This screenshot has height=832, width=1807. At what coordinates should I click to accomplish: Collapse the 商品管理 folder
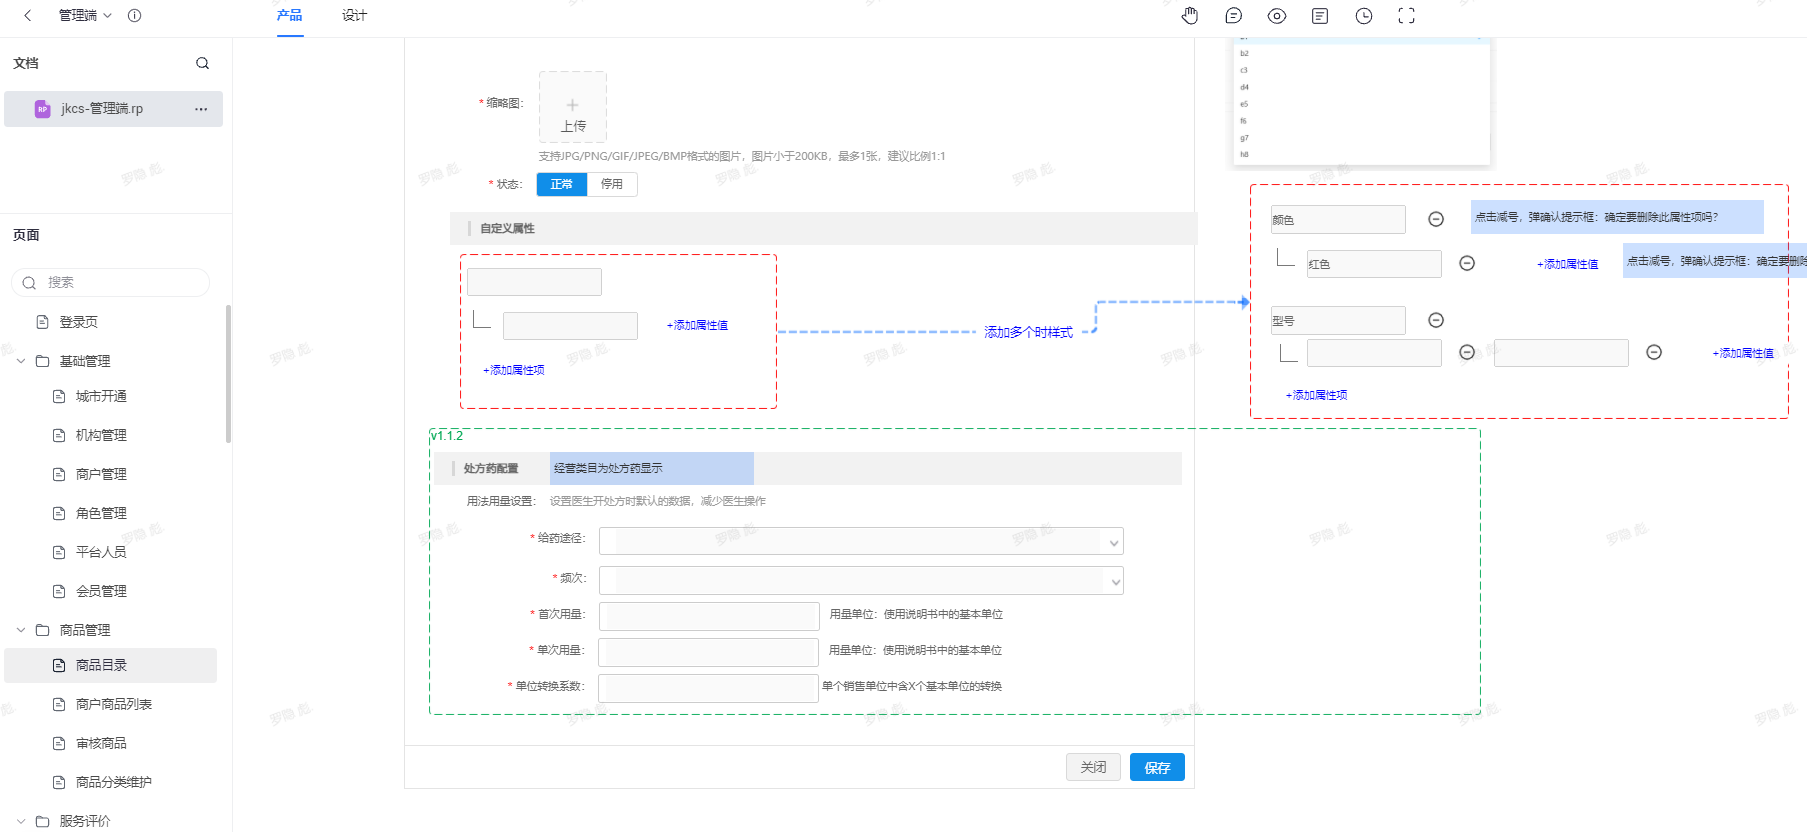coord(21,630)
